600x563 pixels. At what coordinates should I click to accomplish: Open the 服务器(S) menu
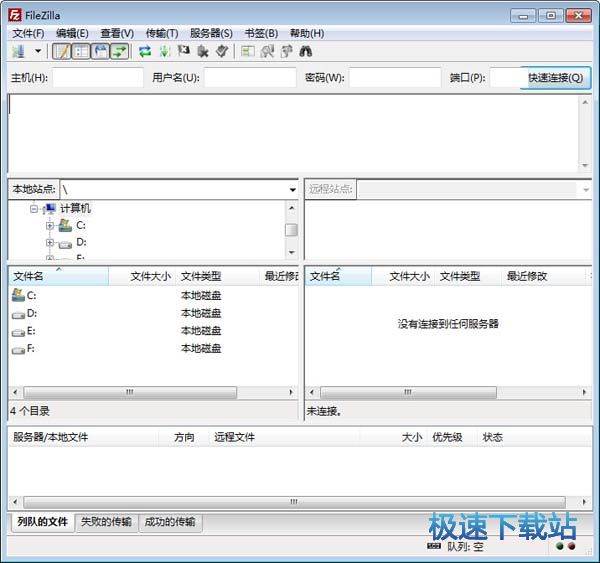pos(210,33)
